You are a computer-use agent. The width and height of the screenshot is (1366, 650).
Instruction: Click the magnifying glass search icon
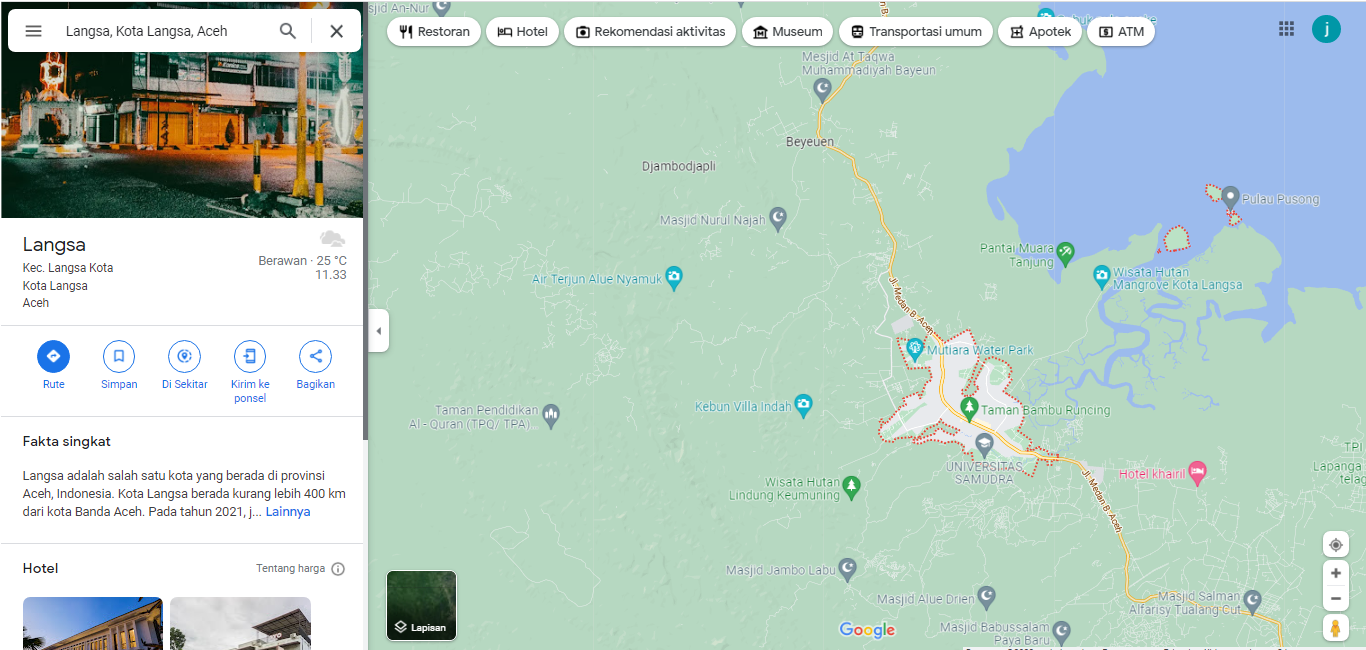click(288, 31)
